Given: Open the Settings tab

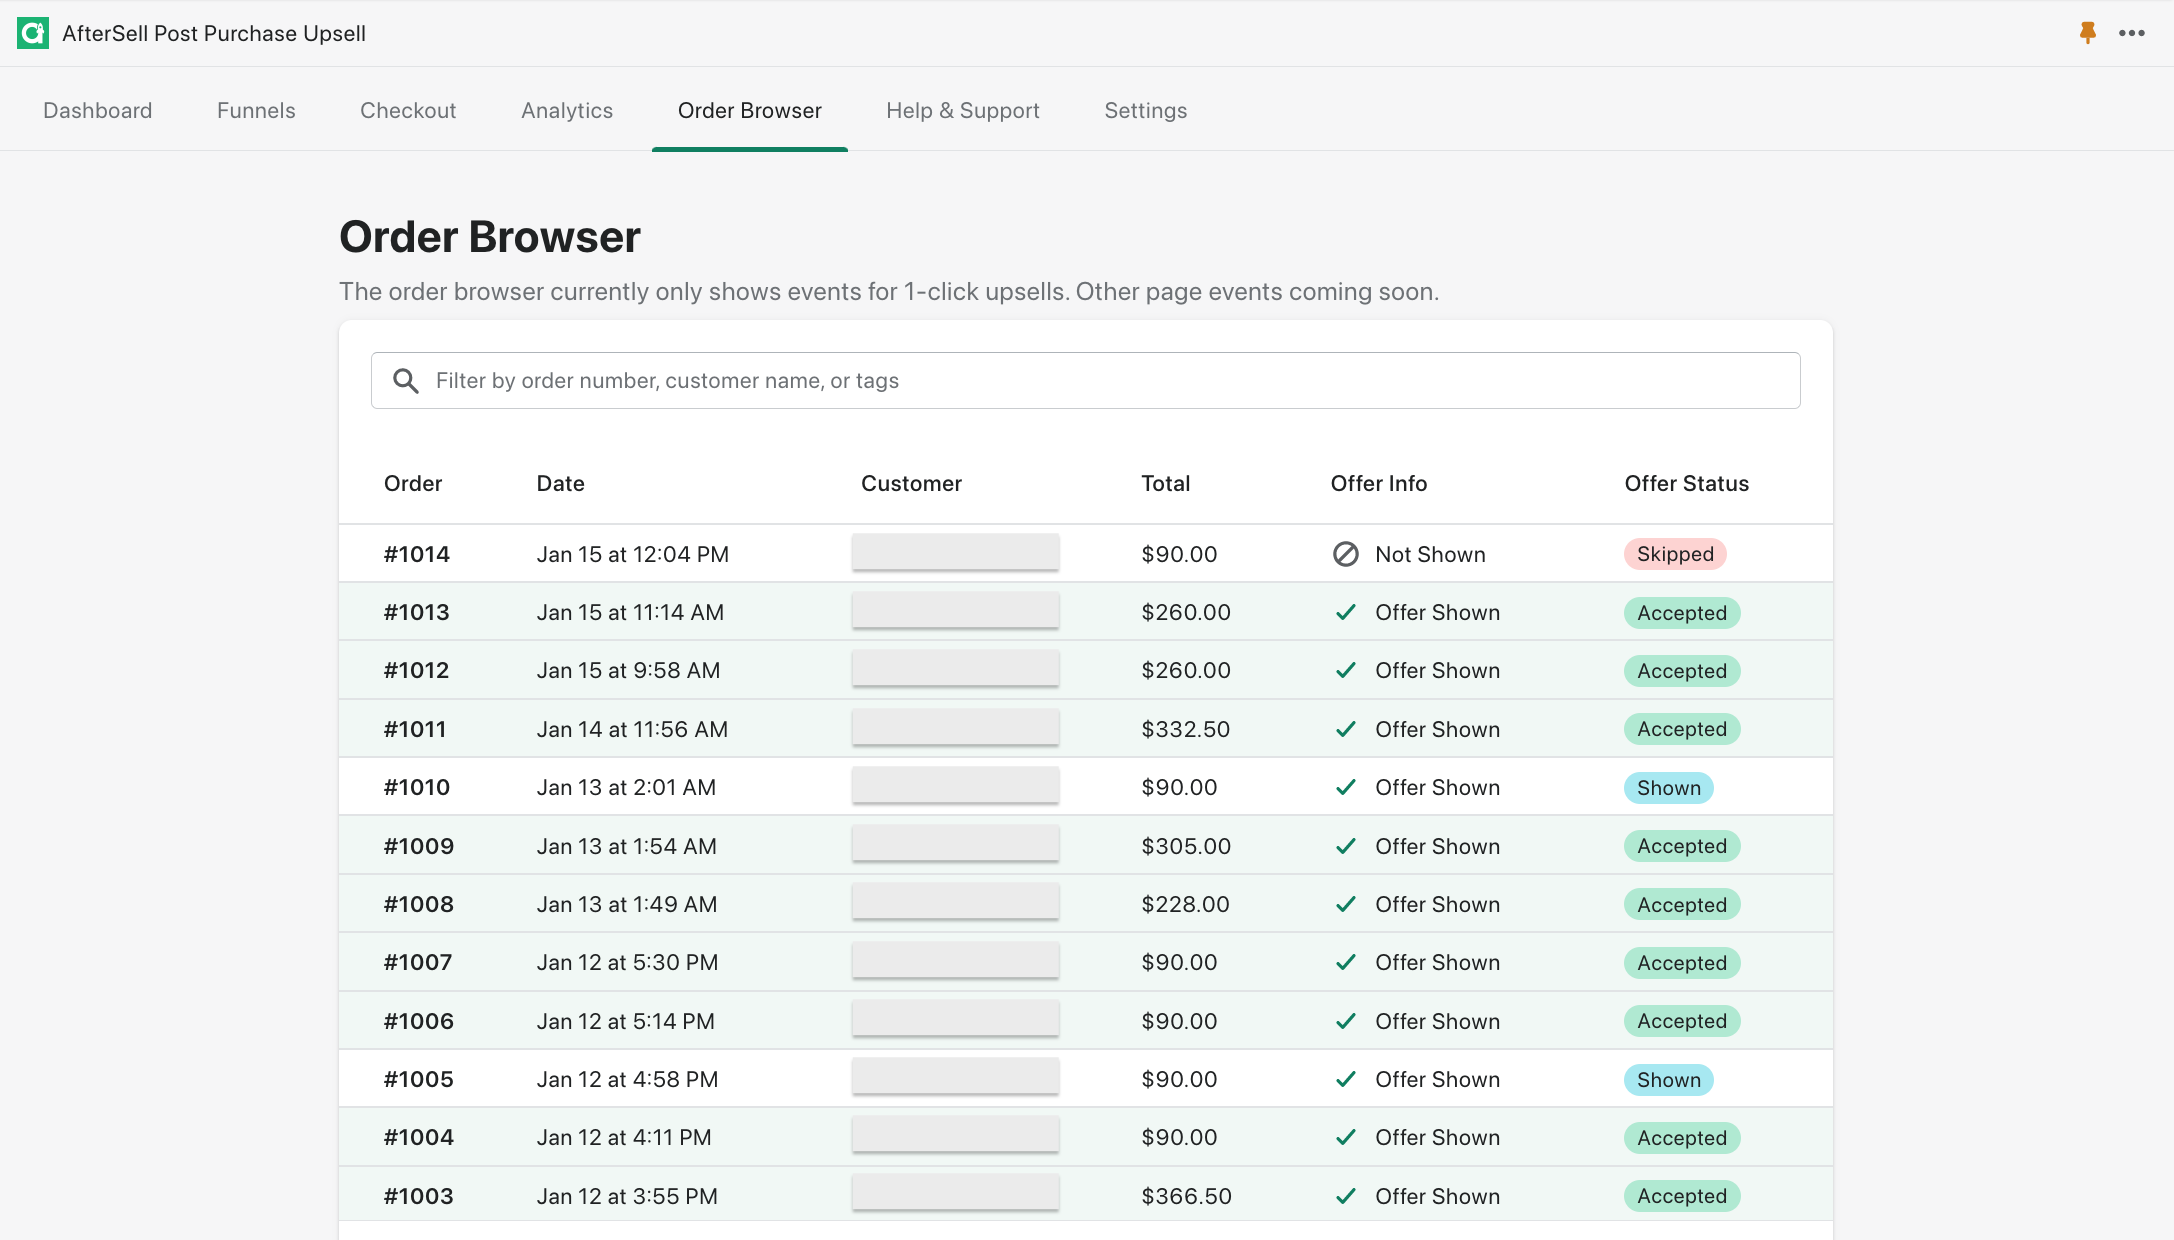Looking at the screenshot, I should click(x=1146, y=111).
